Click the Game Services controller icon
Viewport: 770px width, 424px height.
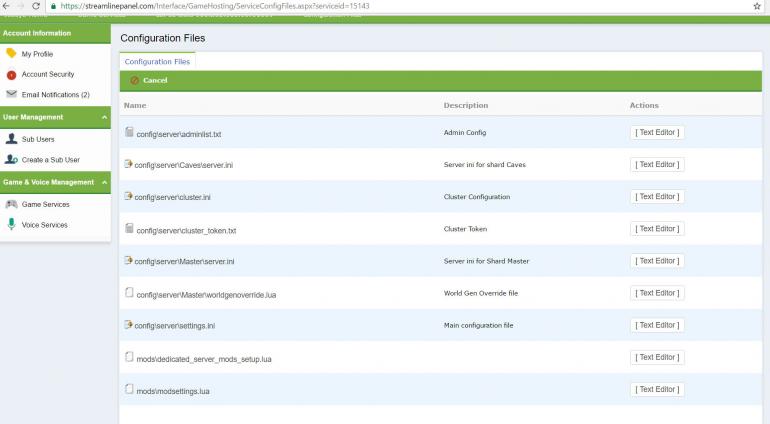click(x=11, y=204)
